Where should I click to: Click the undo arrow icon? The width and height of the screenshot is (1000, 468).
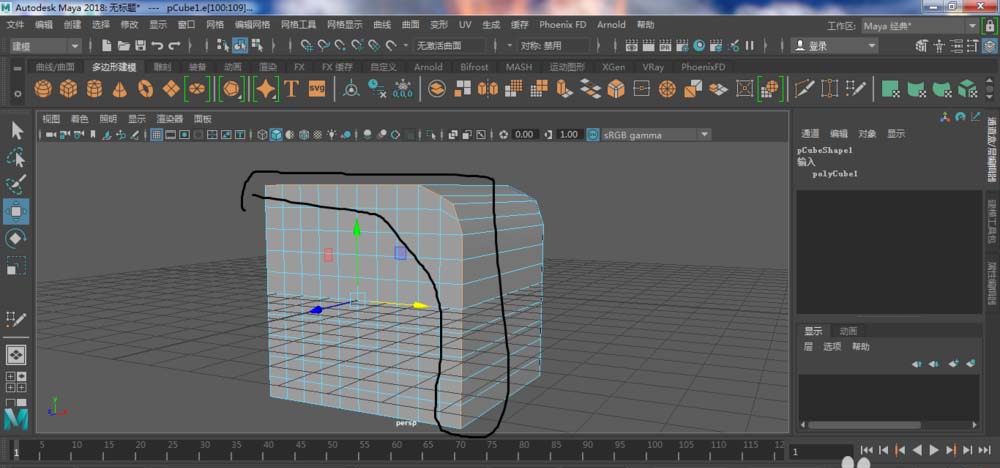coord(158,45)
